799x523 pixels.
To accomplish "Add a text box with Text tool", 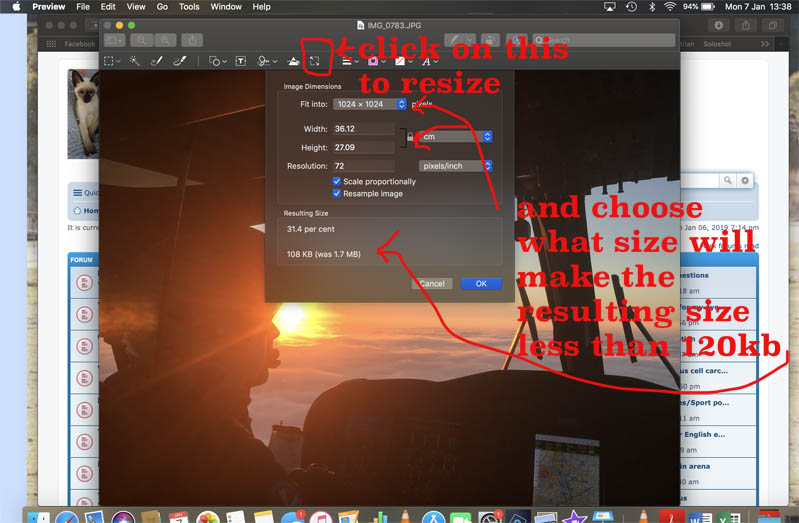I will tap(241, 61).
